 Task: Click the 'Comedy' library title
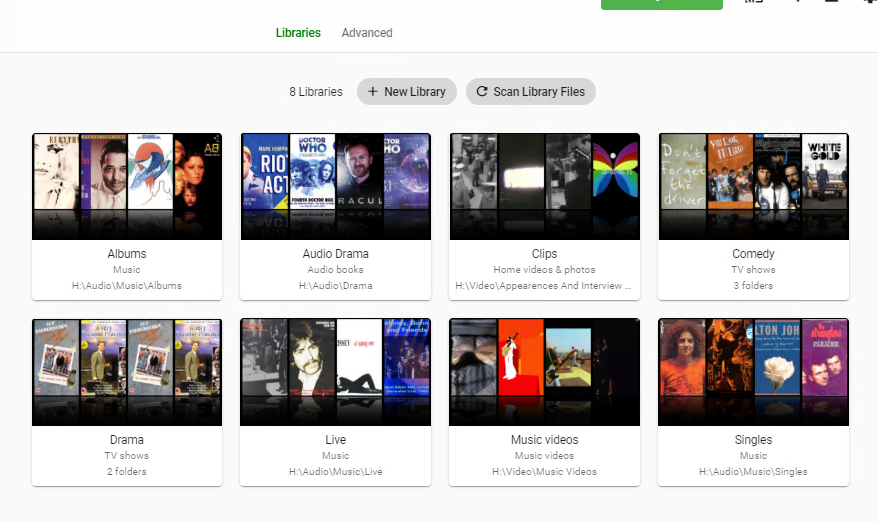pyautogui.click(x=754, y=254)
